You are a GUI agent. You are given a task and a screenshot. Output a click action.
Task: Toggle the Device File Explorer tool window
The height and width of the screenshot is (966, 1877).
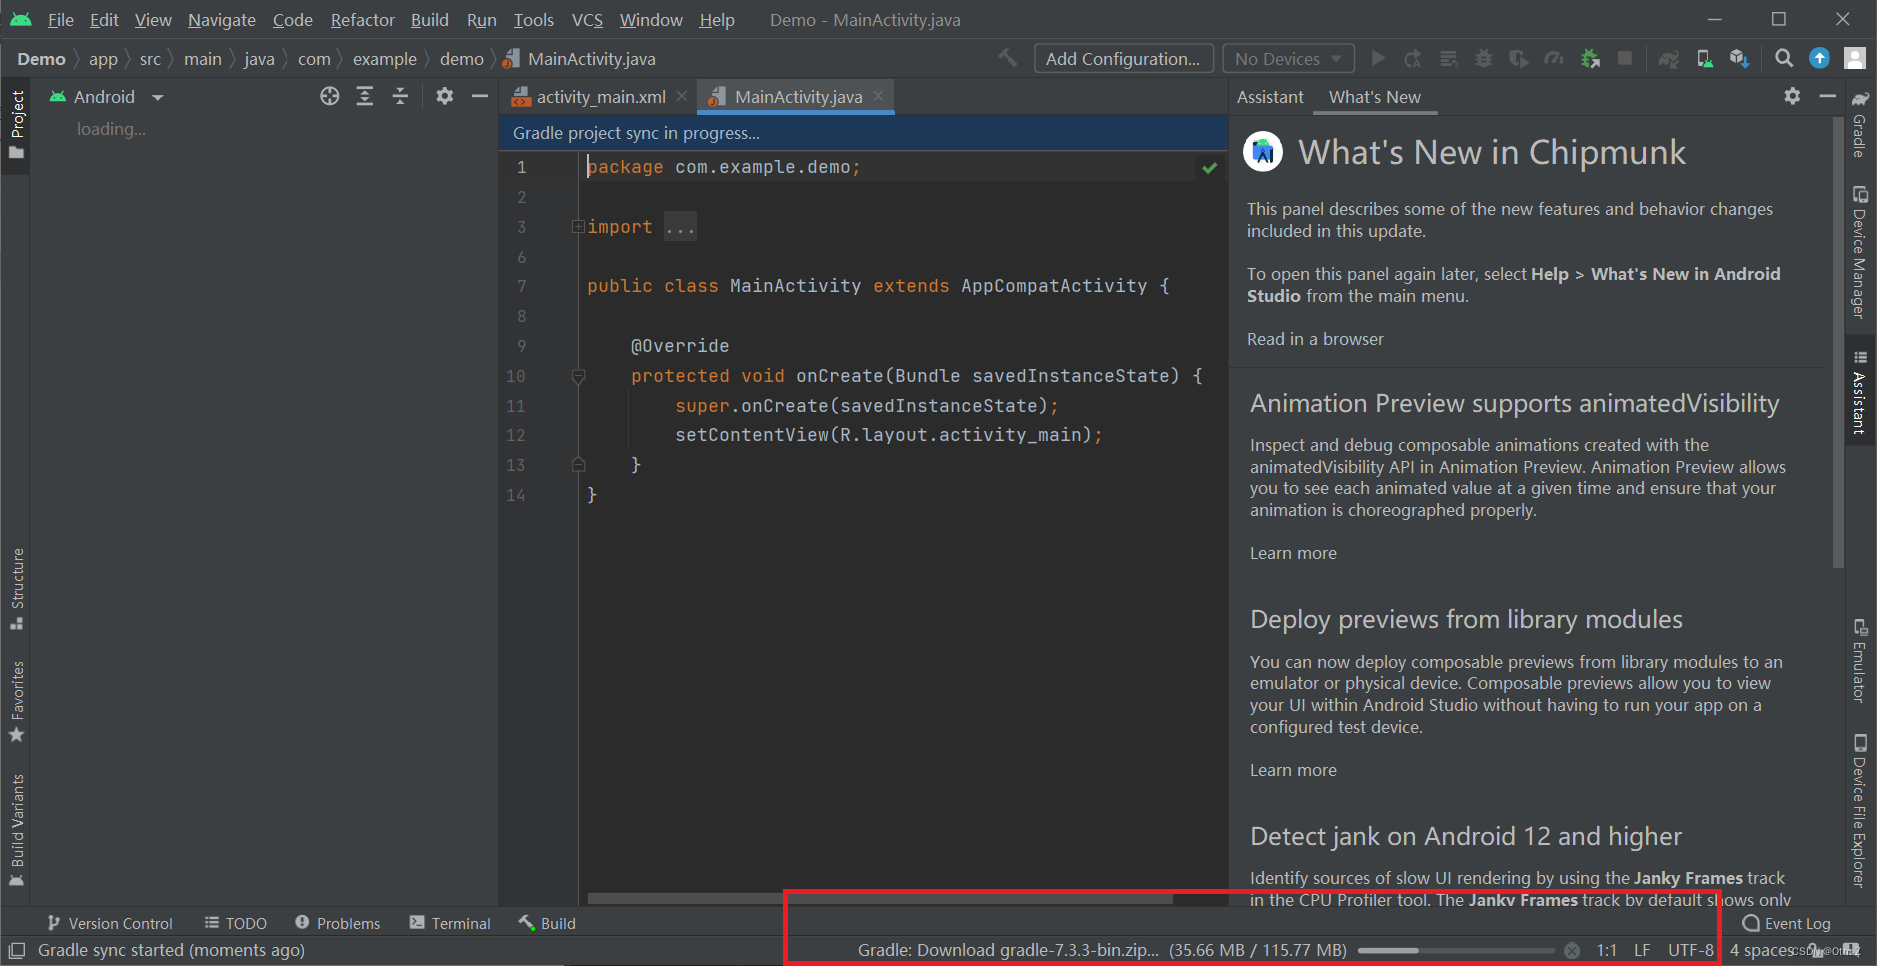(x=1860, y=811)
